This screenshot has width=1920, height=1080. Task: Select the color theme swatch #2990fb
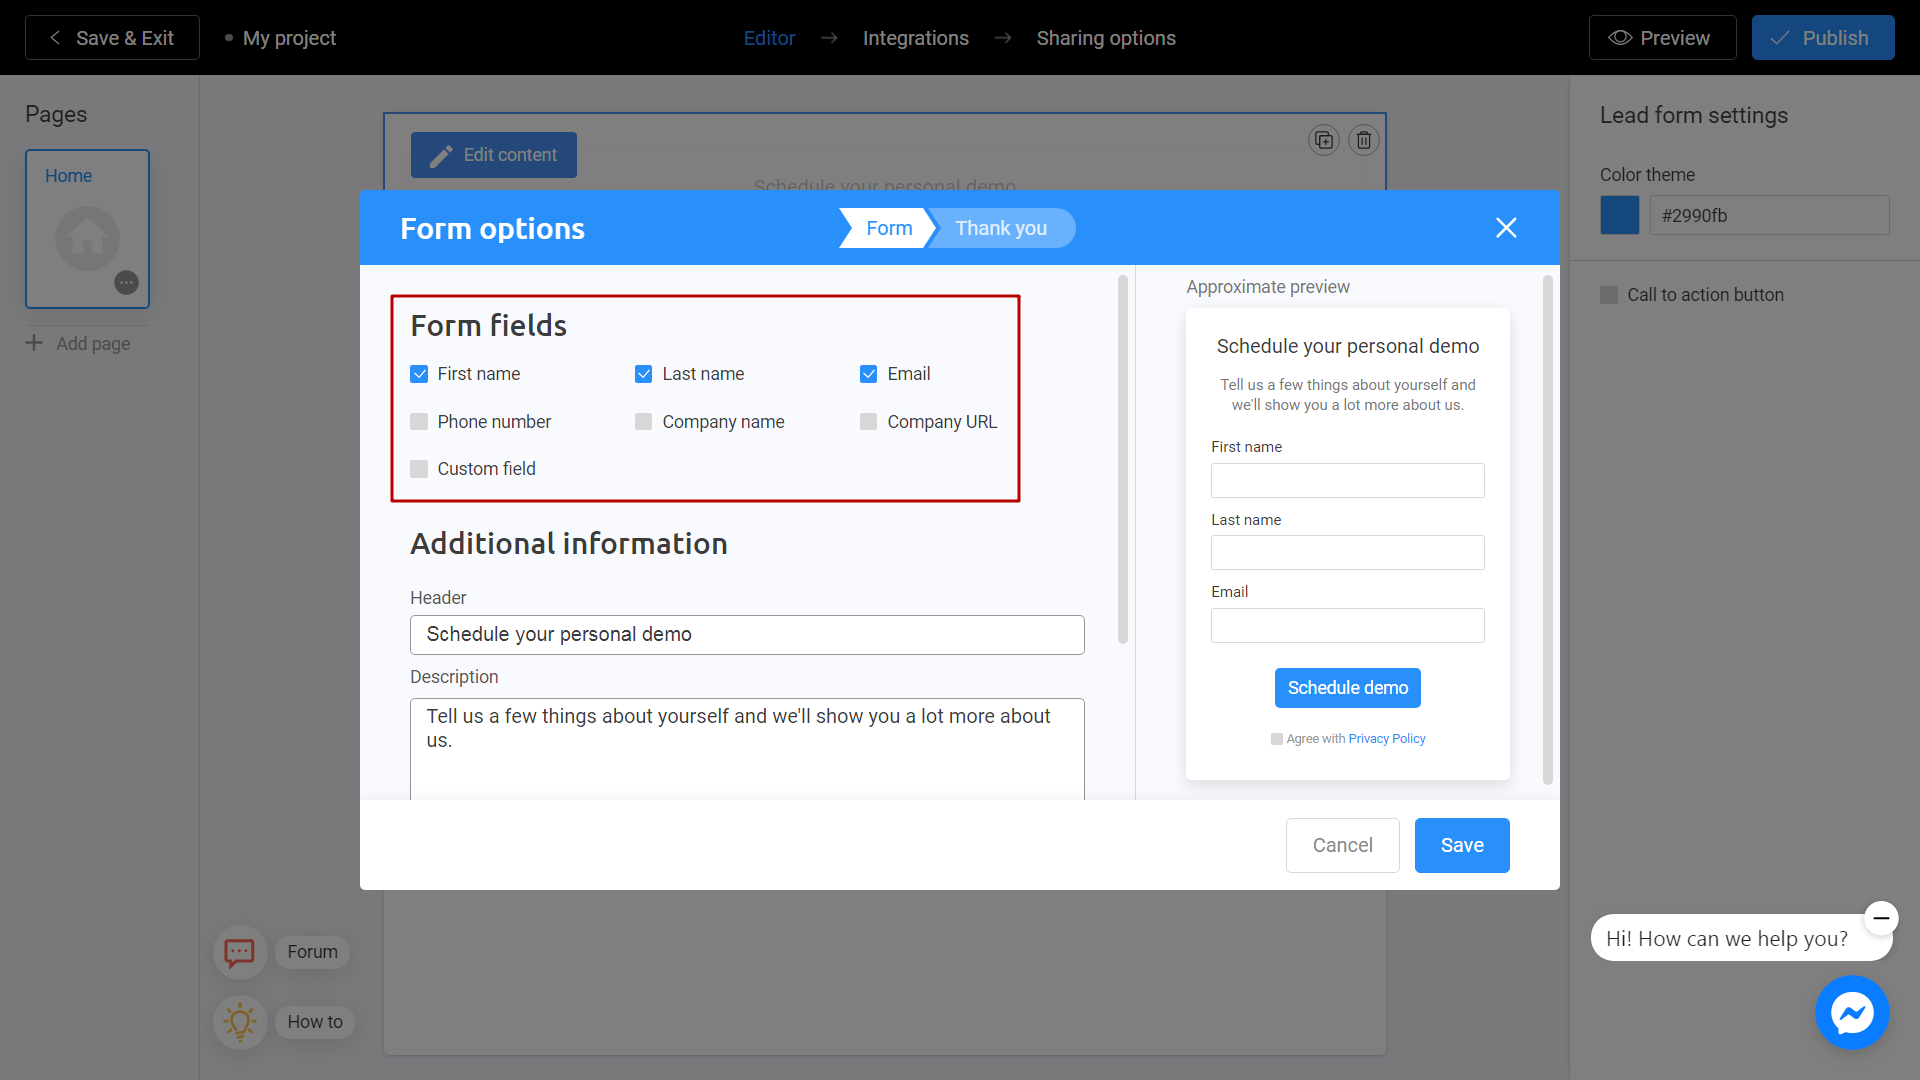point(1619,215)
